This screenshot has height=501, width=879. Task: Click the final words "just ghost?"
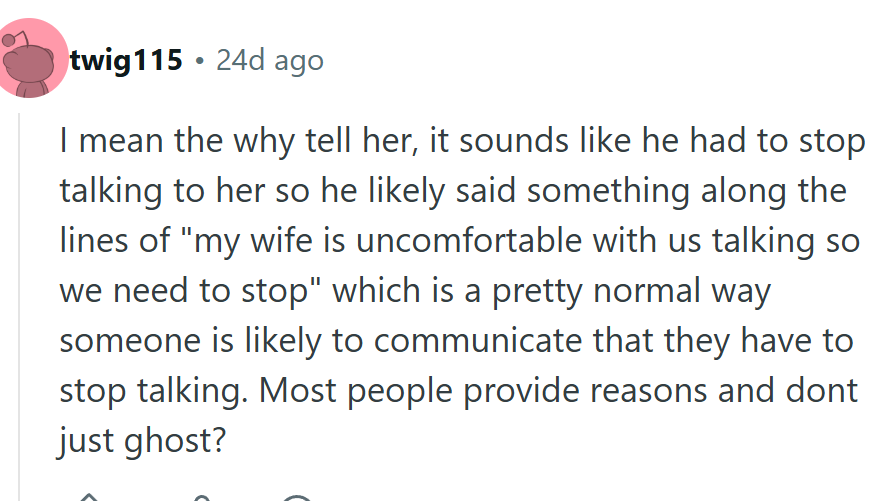click(140, 440)
